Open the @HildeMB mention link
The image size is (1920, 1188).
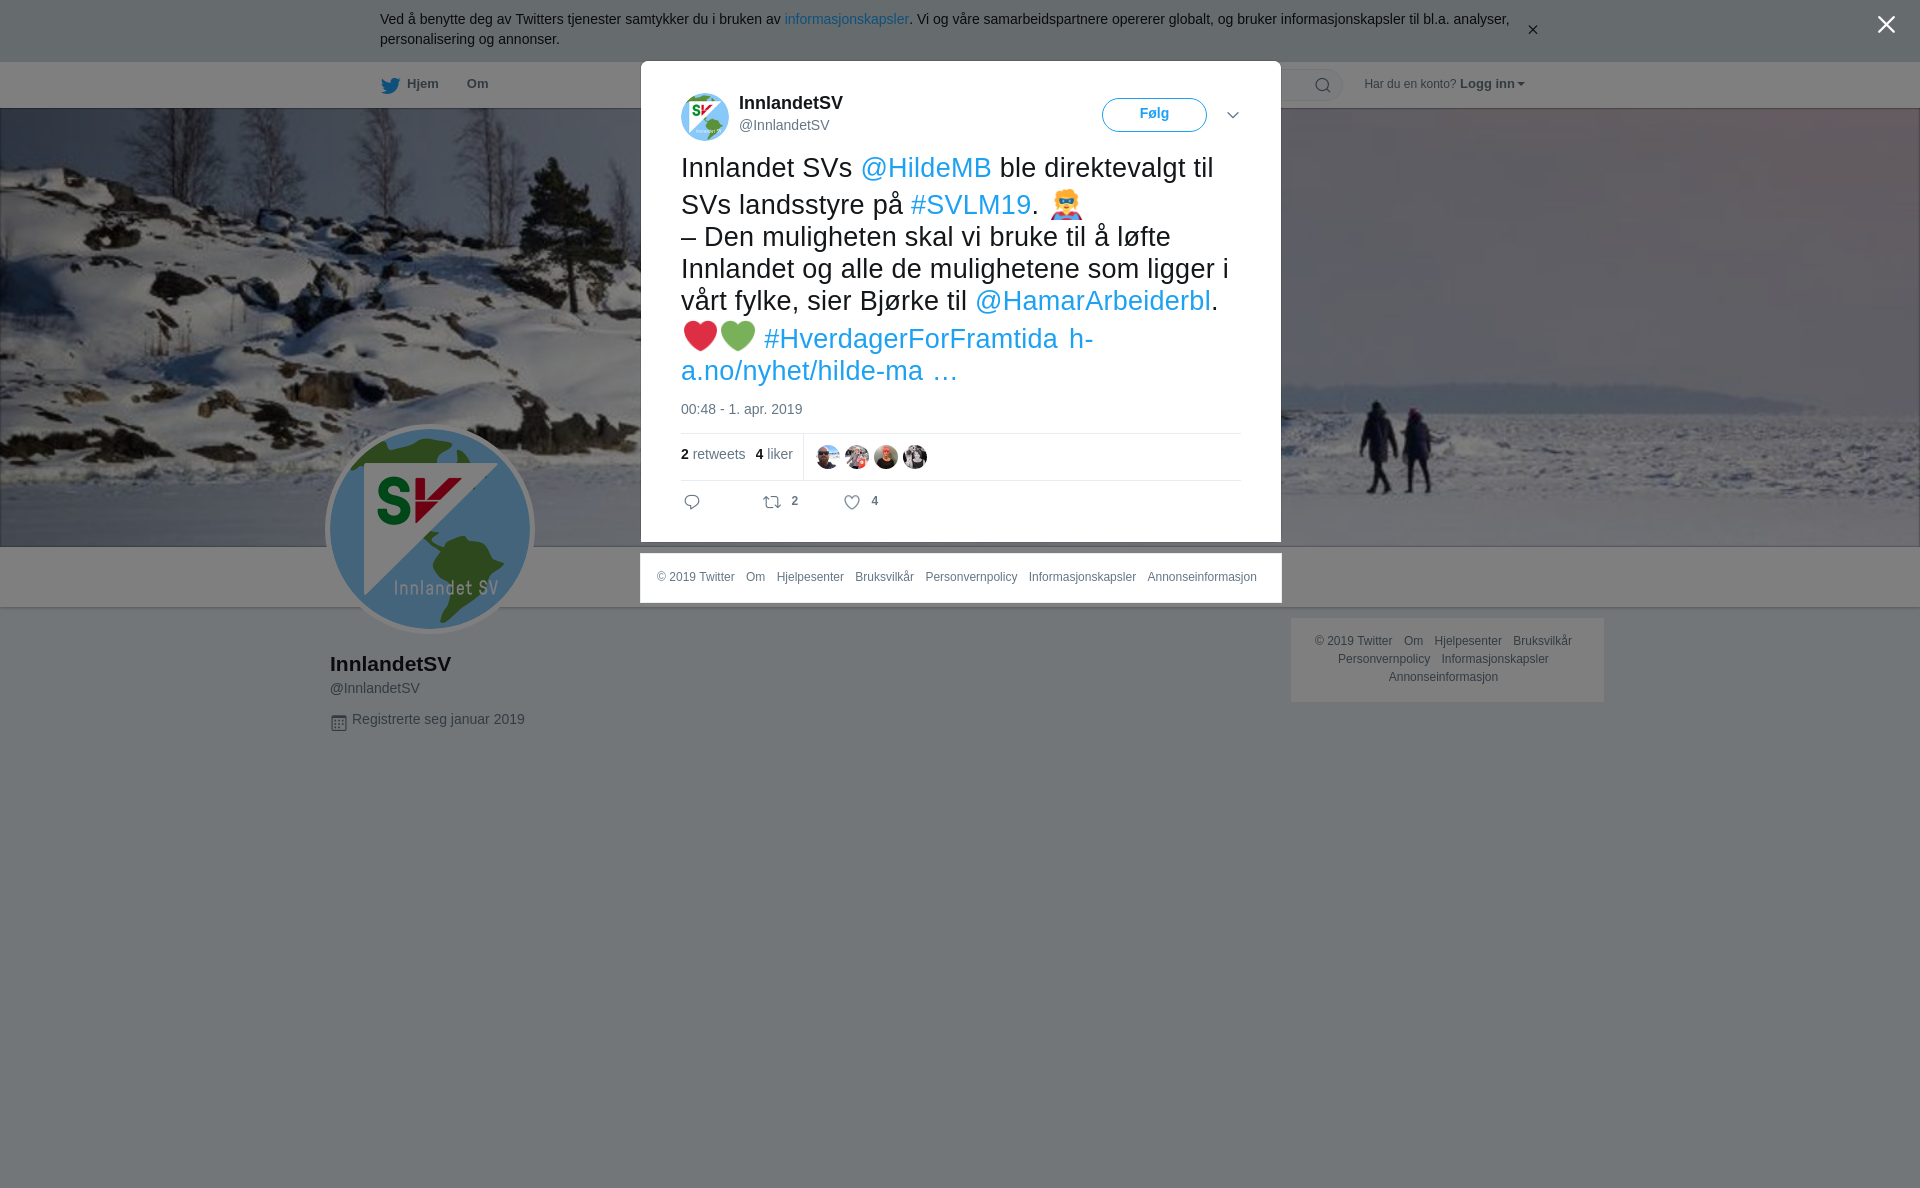[x=926, y=168]
